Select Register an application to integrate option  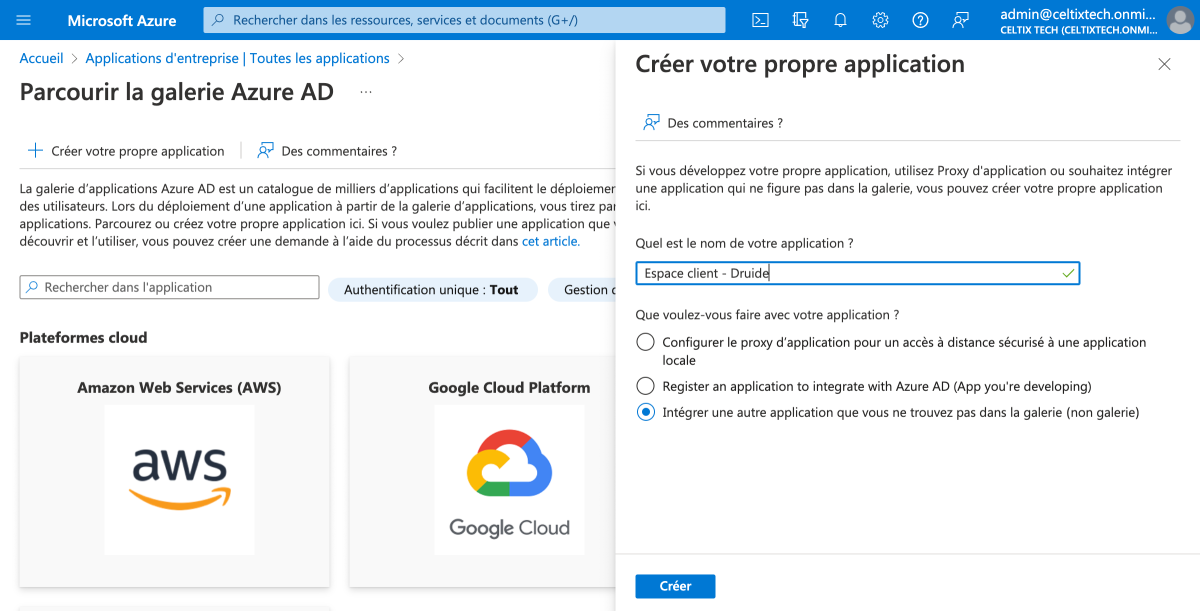click(x=646, y=385)
